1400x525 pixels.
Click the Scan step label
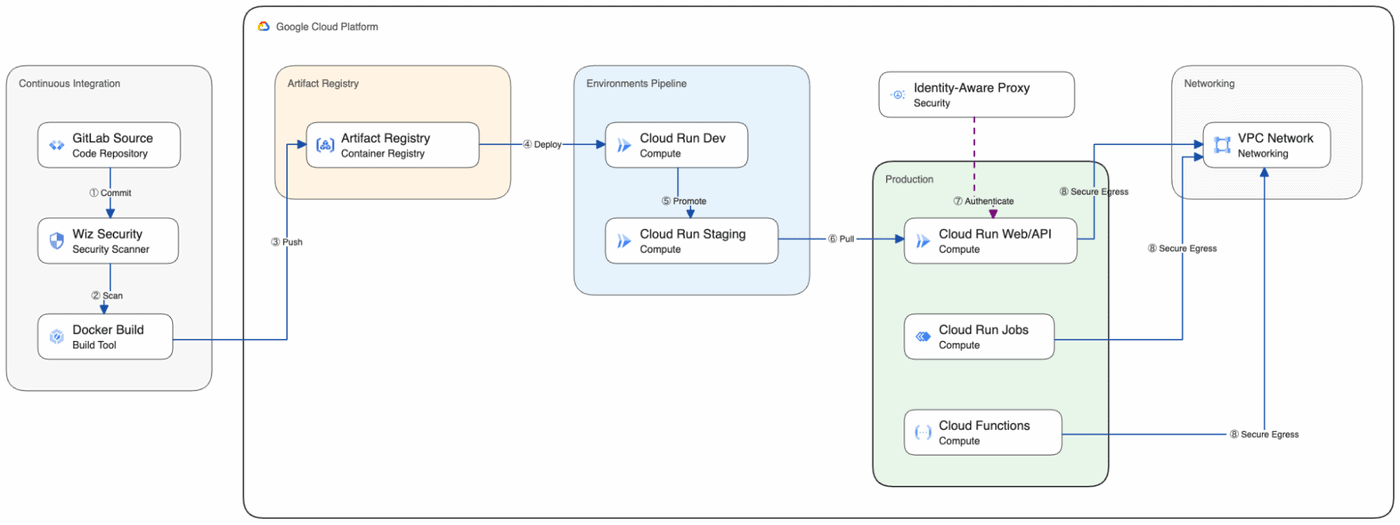pyautogui.click(x=107, y=295)
